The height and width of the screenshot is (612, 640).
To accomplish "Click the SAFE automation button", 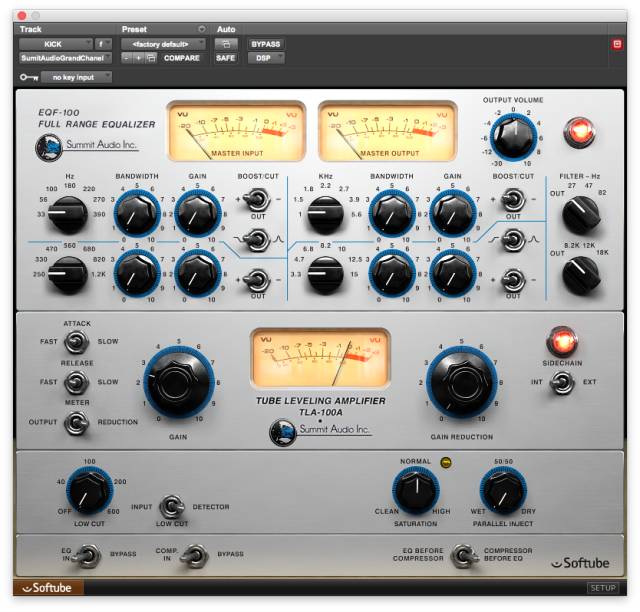I will click(226, 58).
